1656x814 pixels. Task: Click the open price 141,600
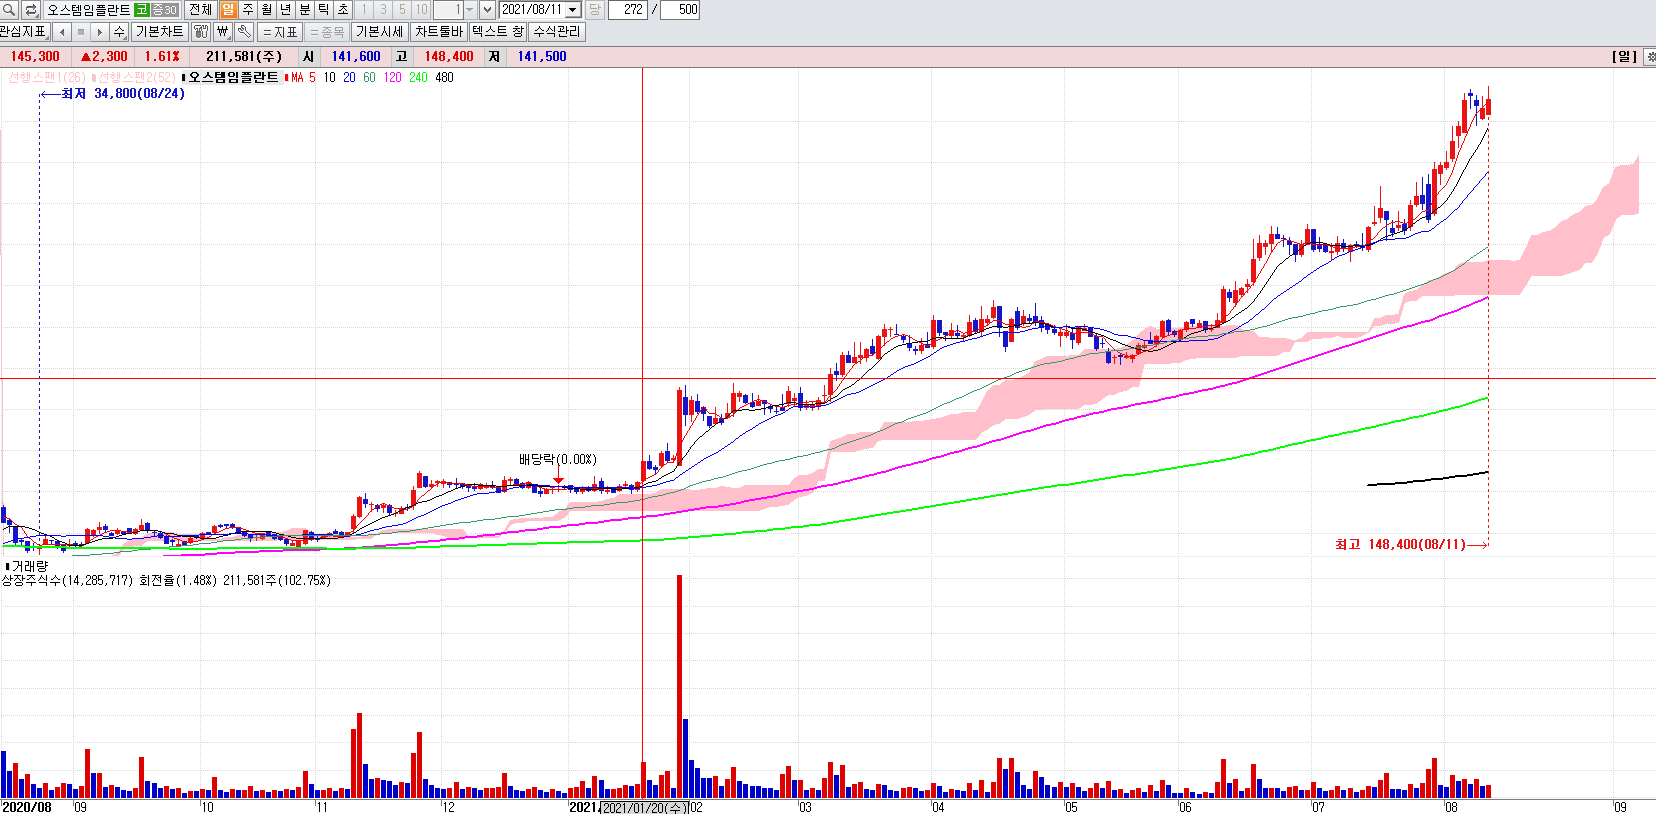(x=356, y=57)
